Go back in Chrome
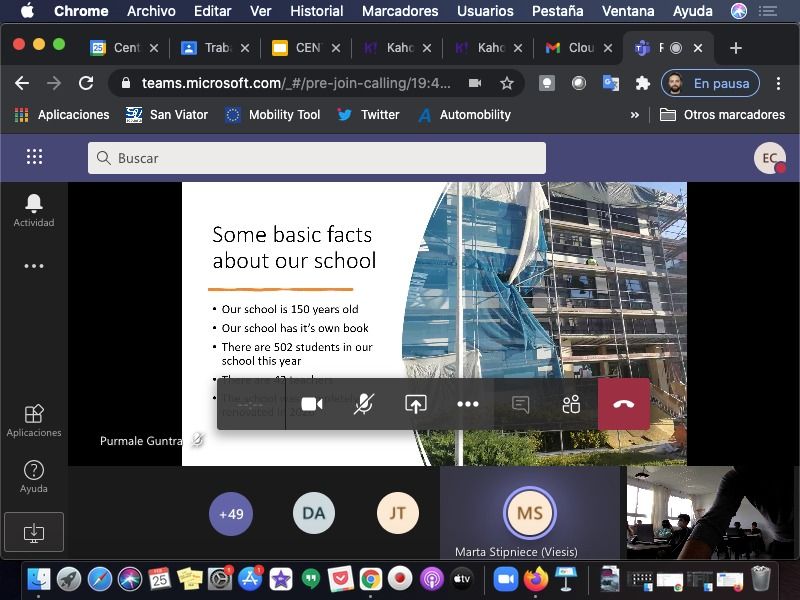This screenshot has width=800, height=600. (22, 83)
